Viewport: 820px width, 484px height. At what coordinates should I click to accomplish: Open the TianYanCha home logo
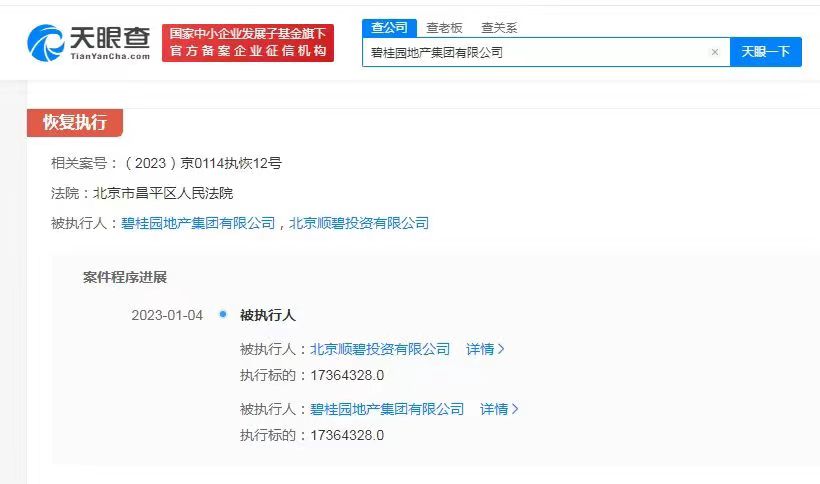tap(89, 43)
